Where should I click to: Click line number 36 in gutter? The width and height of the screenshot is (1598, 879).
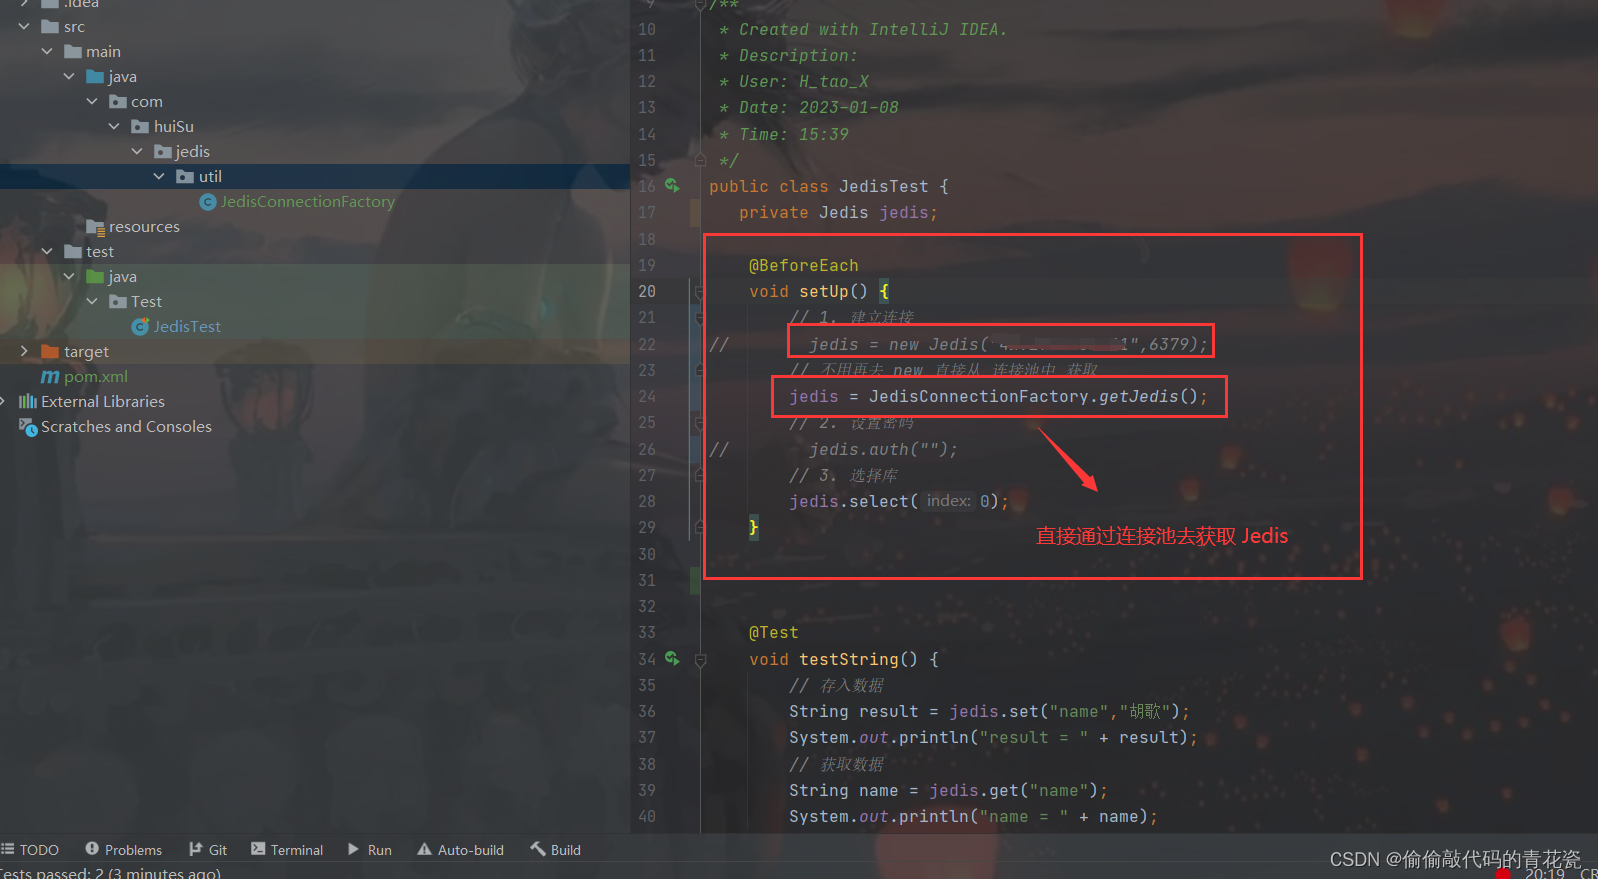pos(647,712)
